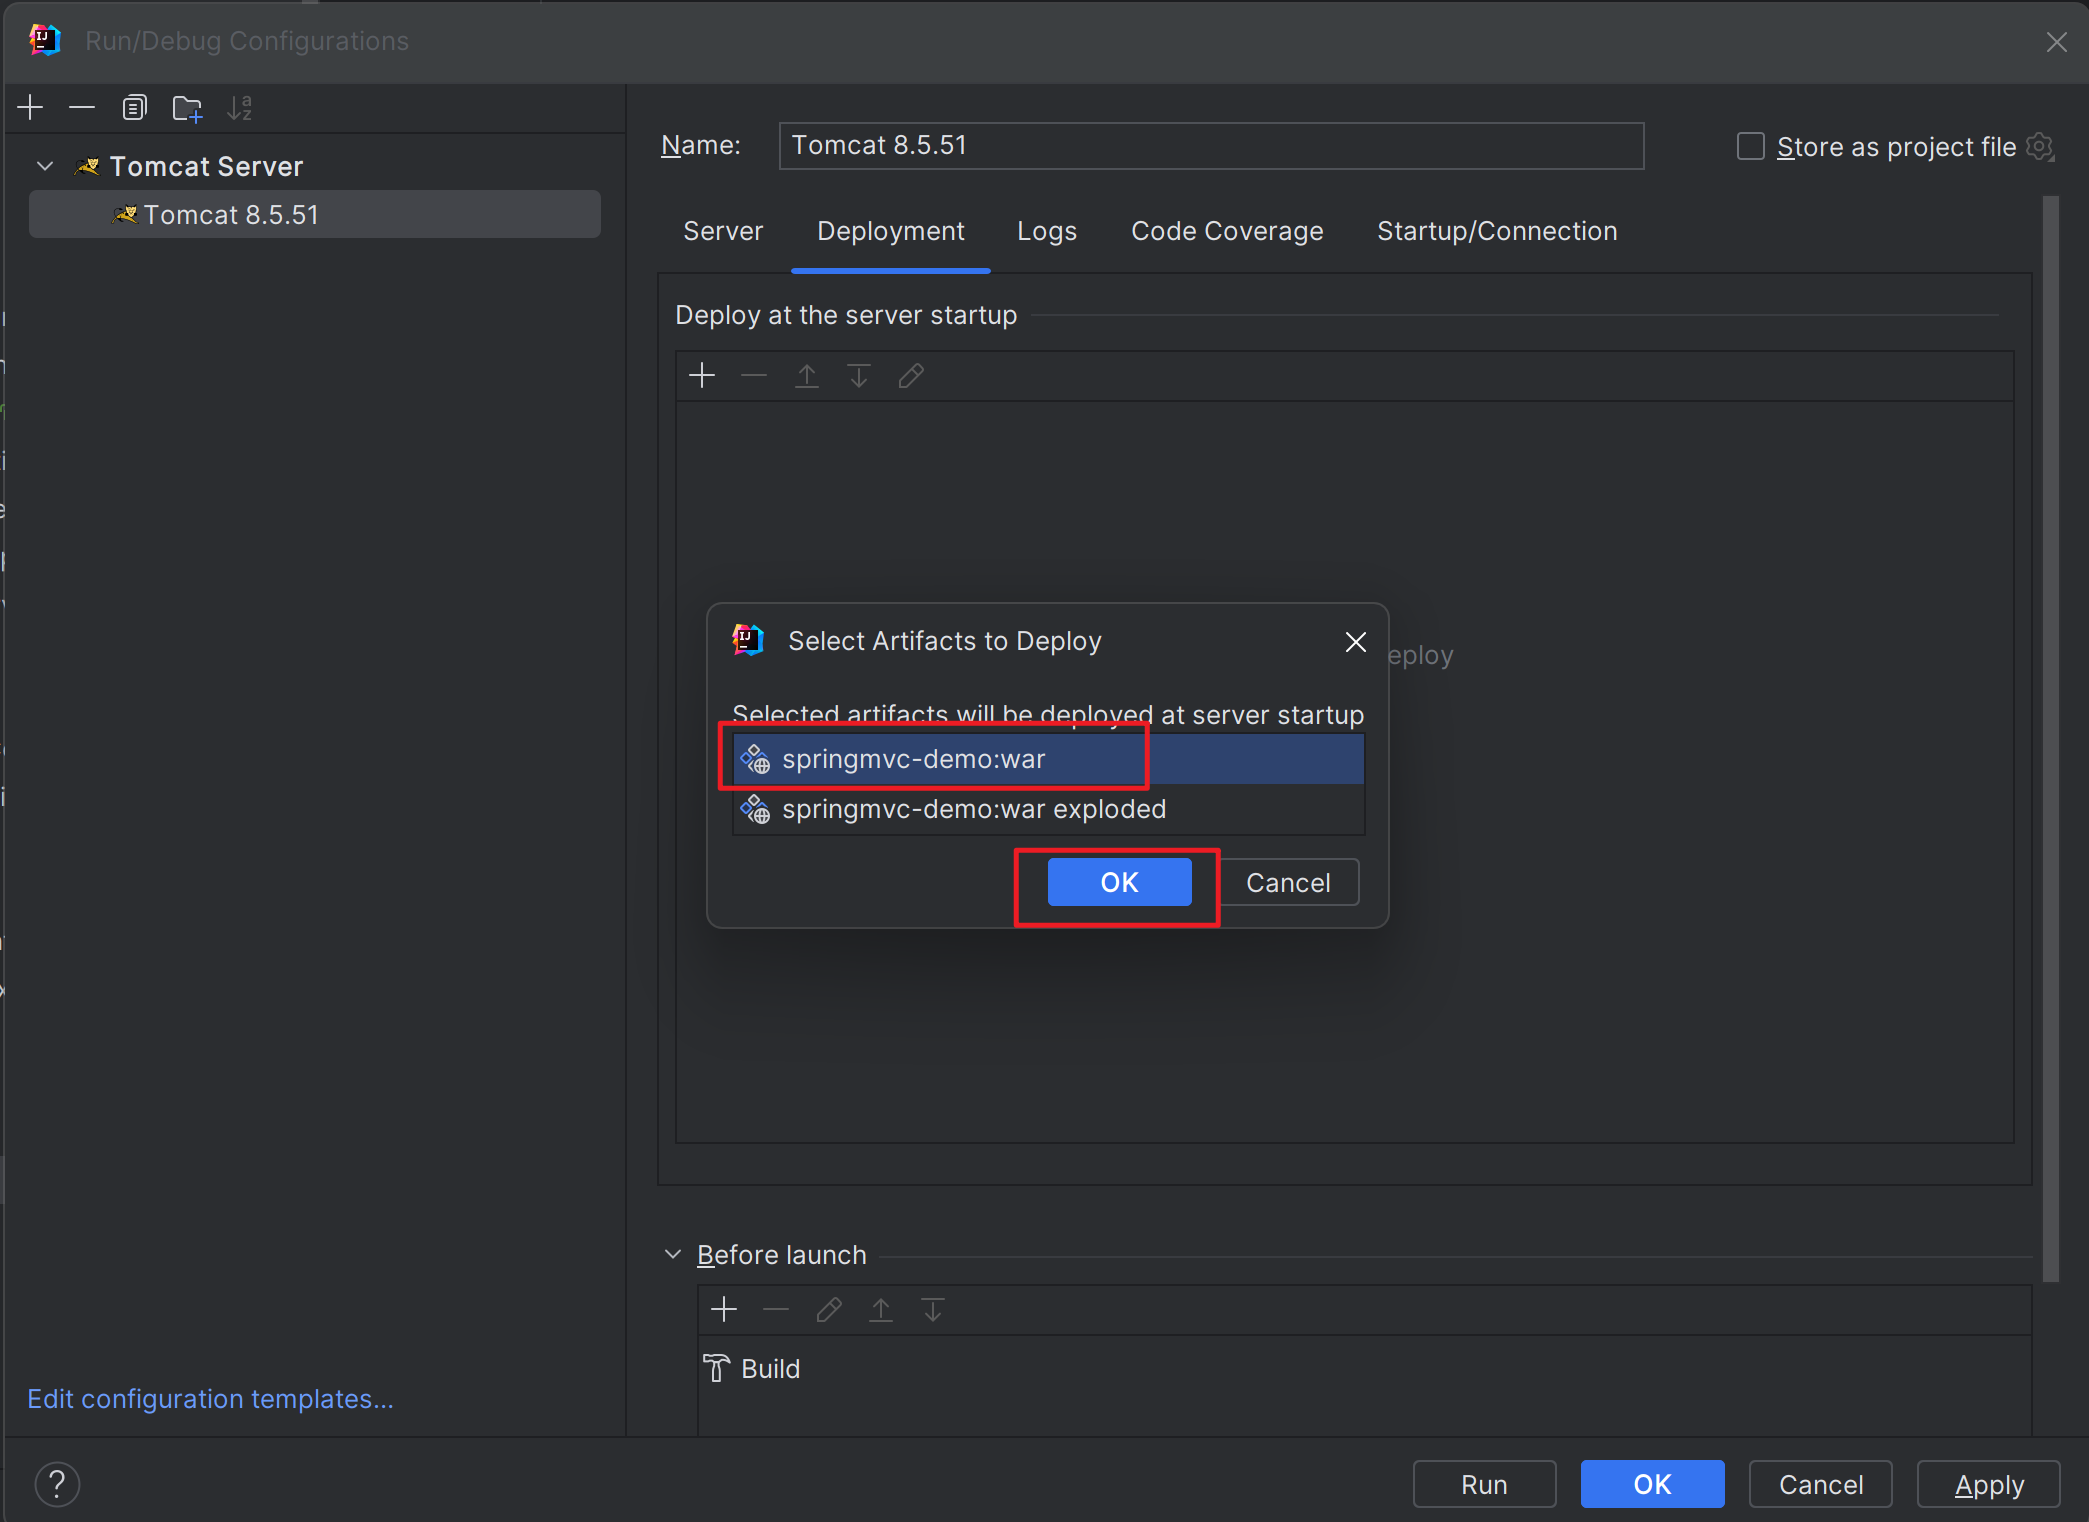Screen dimensions: 2089x1522
Task: Confirm artifact selection with dialog OK
Action: click(1119, 882)
